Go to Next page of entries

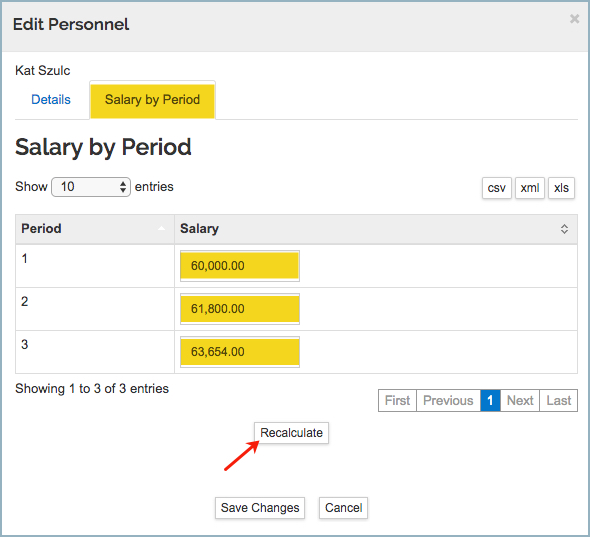click(x=520, y=400)
